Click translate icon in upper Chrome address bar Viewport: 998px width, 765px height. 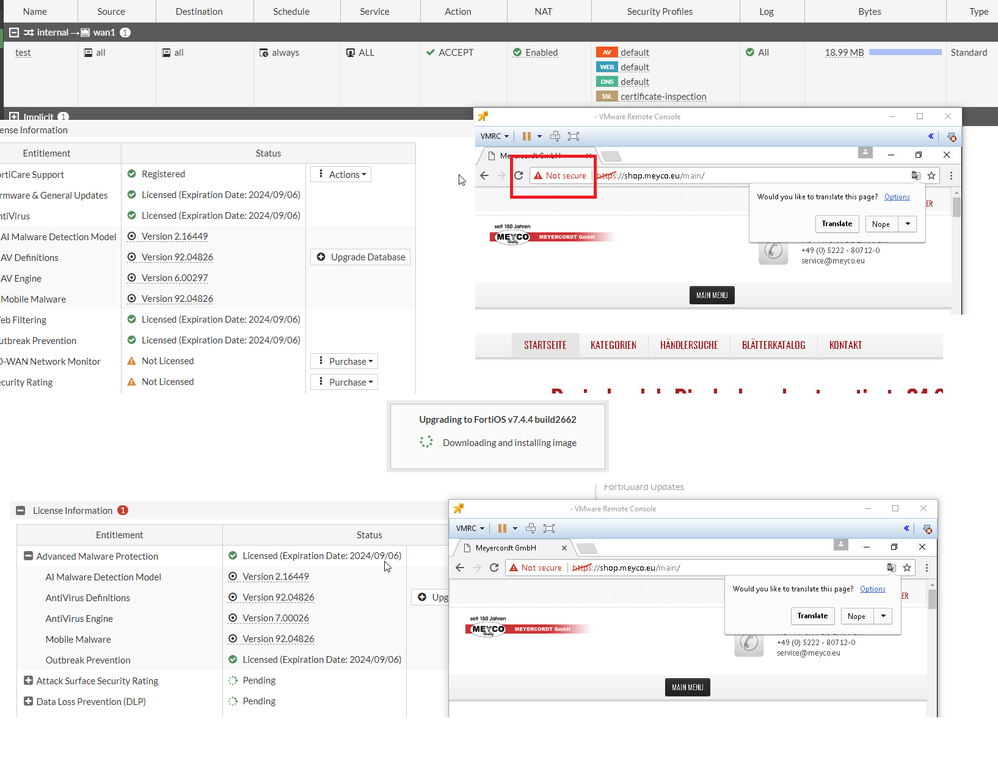pos(915,176)
